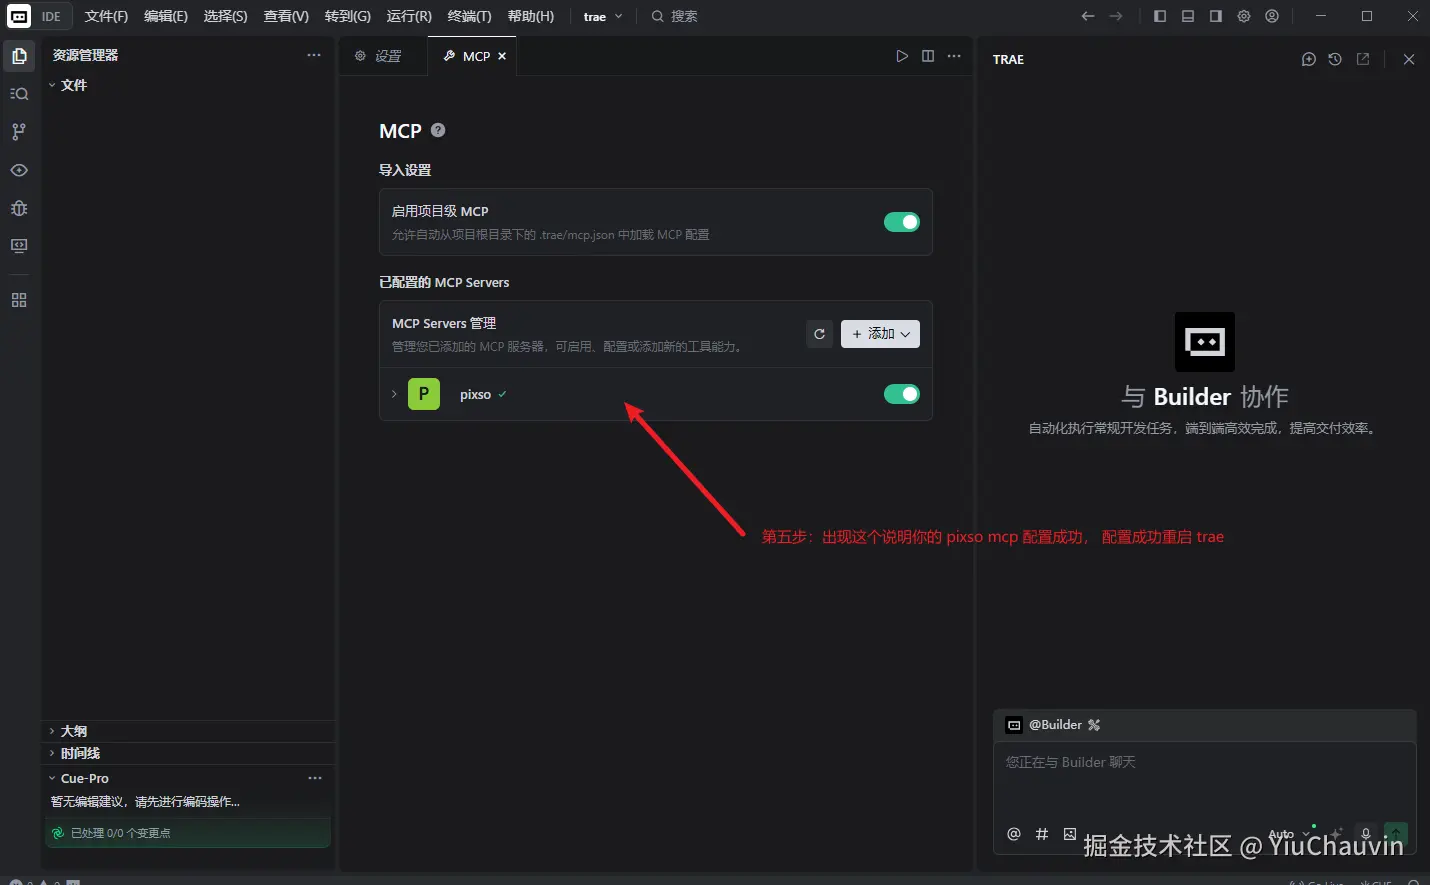Expand the 大纲 section

click(x=188, y=731)
